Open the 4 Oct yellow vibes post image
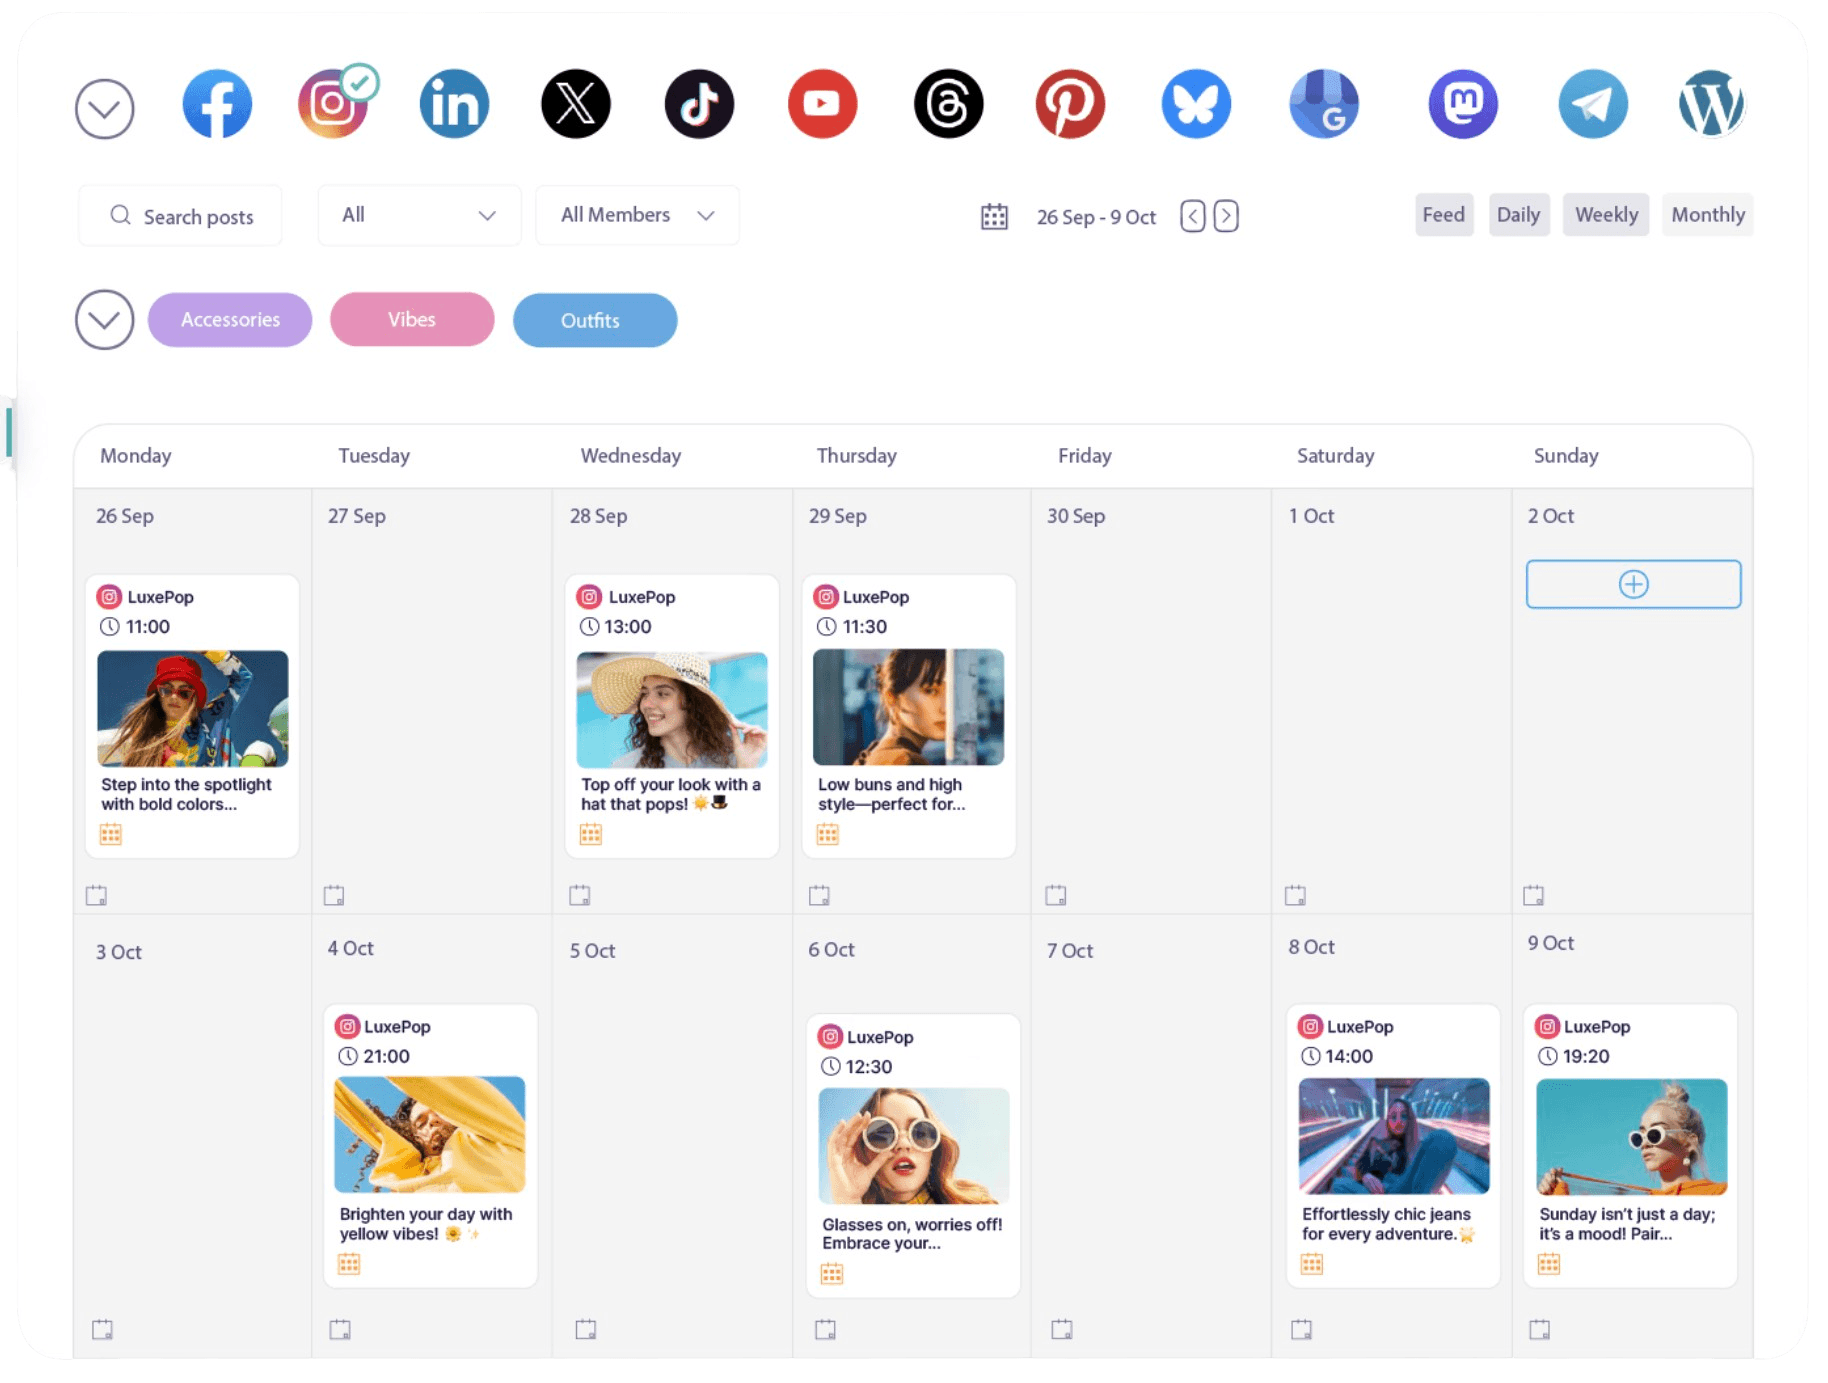 point(430,1135)
